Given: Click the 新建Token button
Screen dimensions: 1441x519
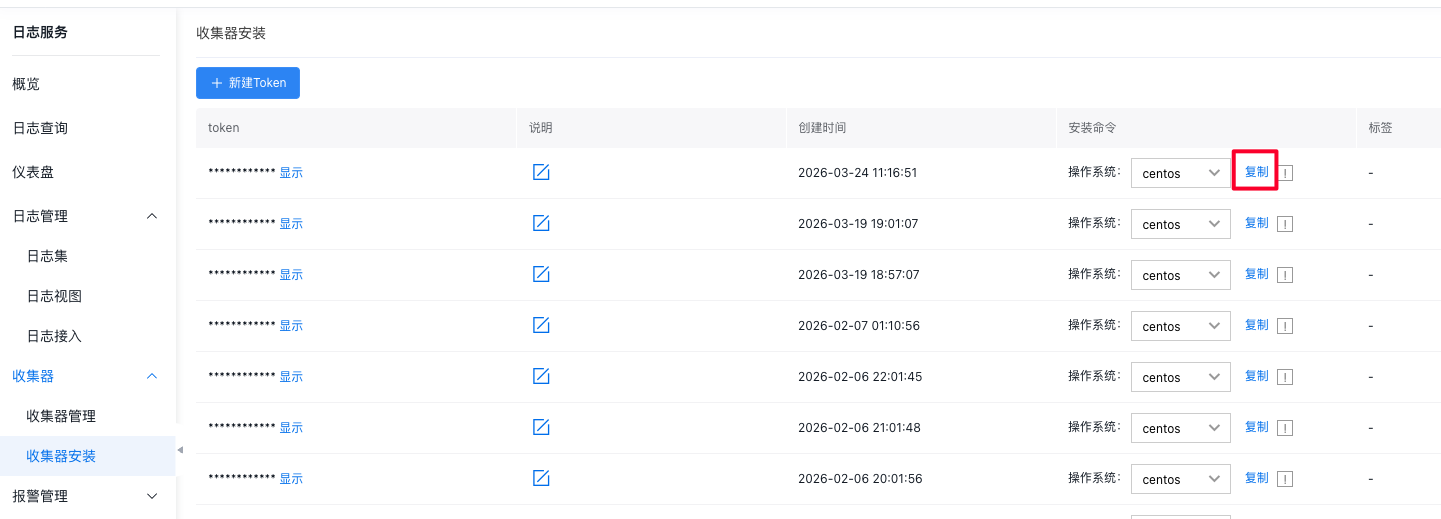Looking at the screenshot, I should pos(248,83).
